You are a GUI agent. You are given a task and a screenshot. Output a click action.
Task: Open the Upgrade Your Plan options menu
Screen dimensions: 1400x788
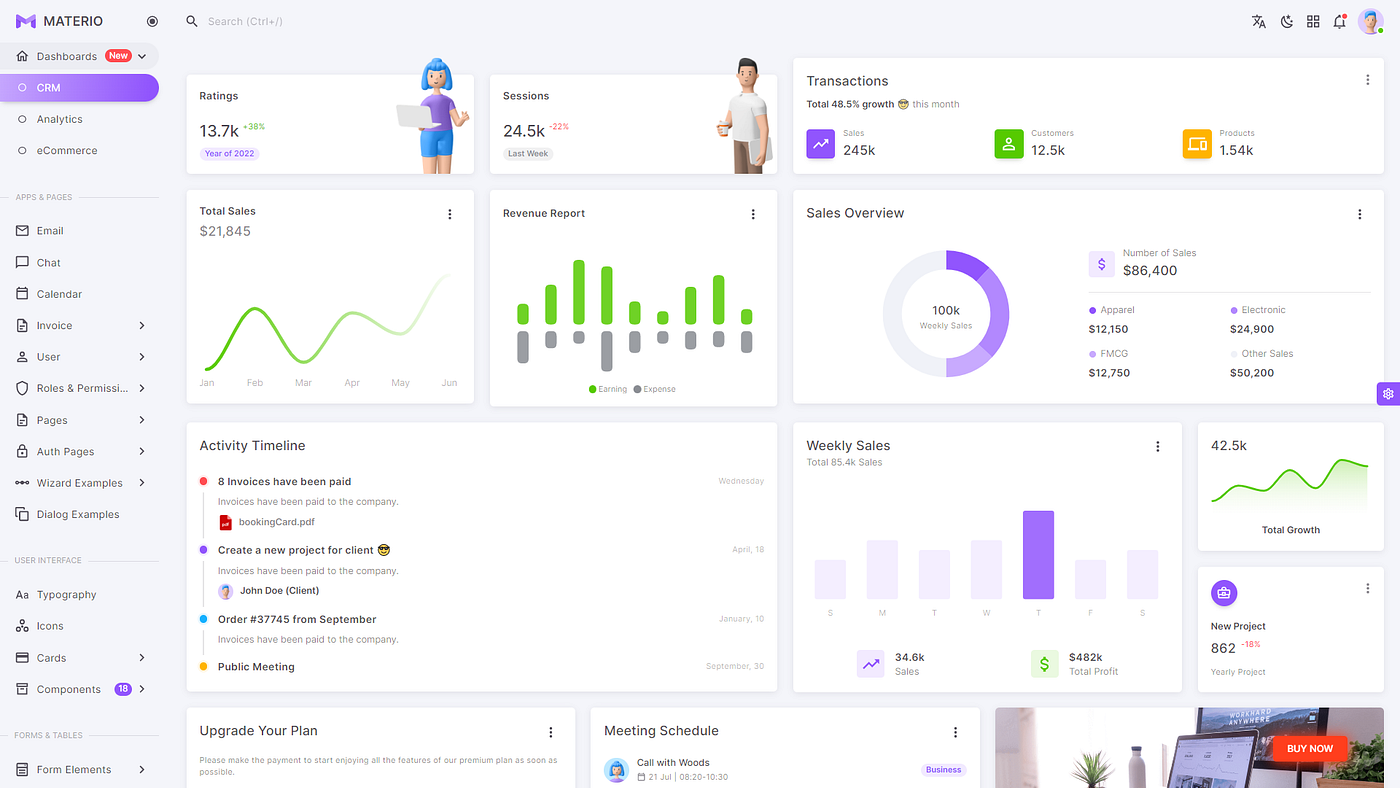pyautogui.click(x=551, y=733)
